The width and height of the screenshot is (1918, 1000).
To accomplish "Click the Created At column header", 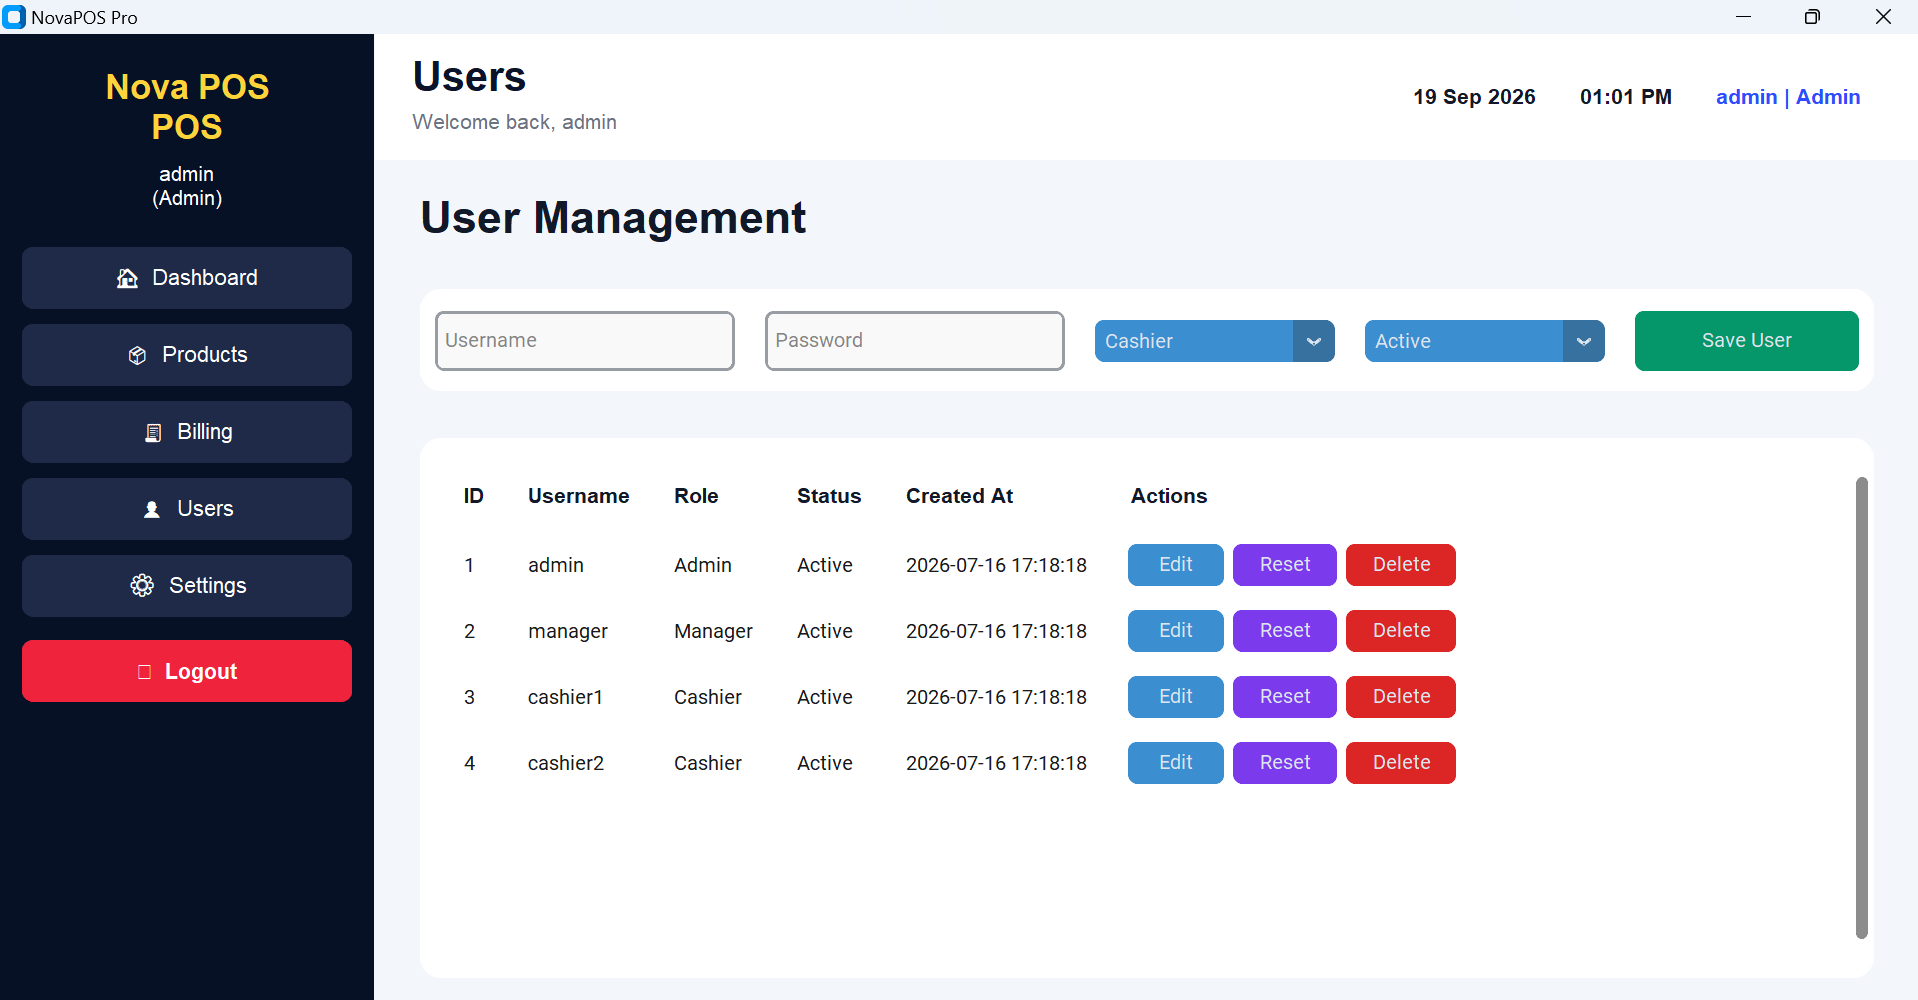I will click(960, 496).
